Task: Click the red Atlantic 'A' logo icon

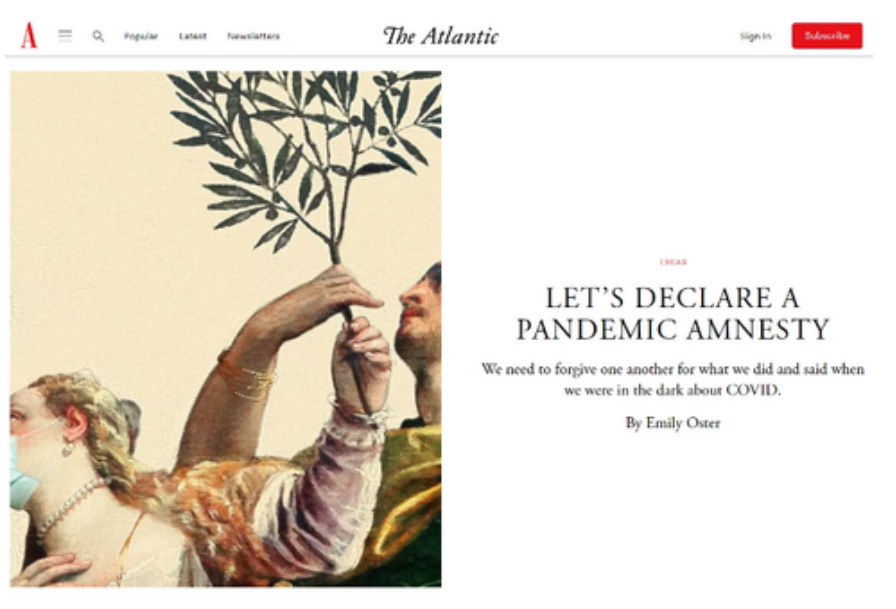Action: [x=29, y=35]
